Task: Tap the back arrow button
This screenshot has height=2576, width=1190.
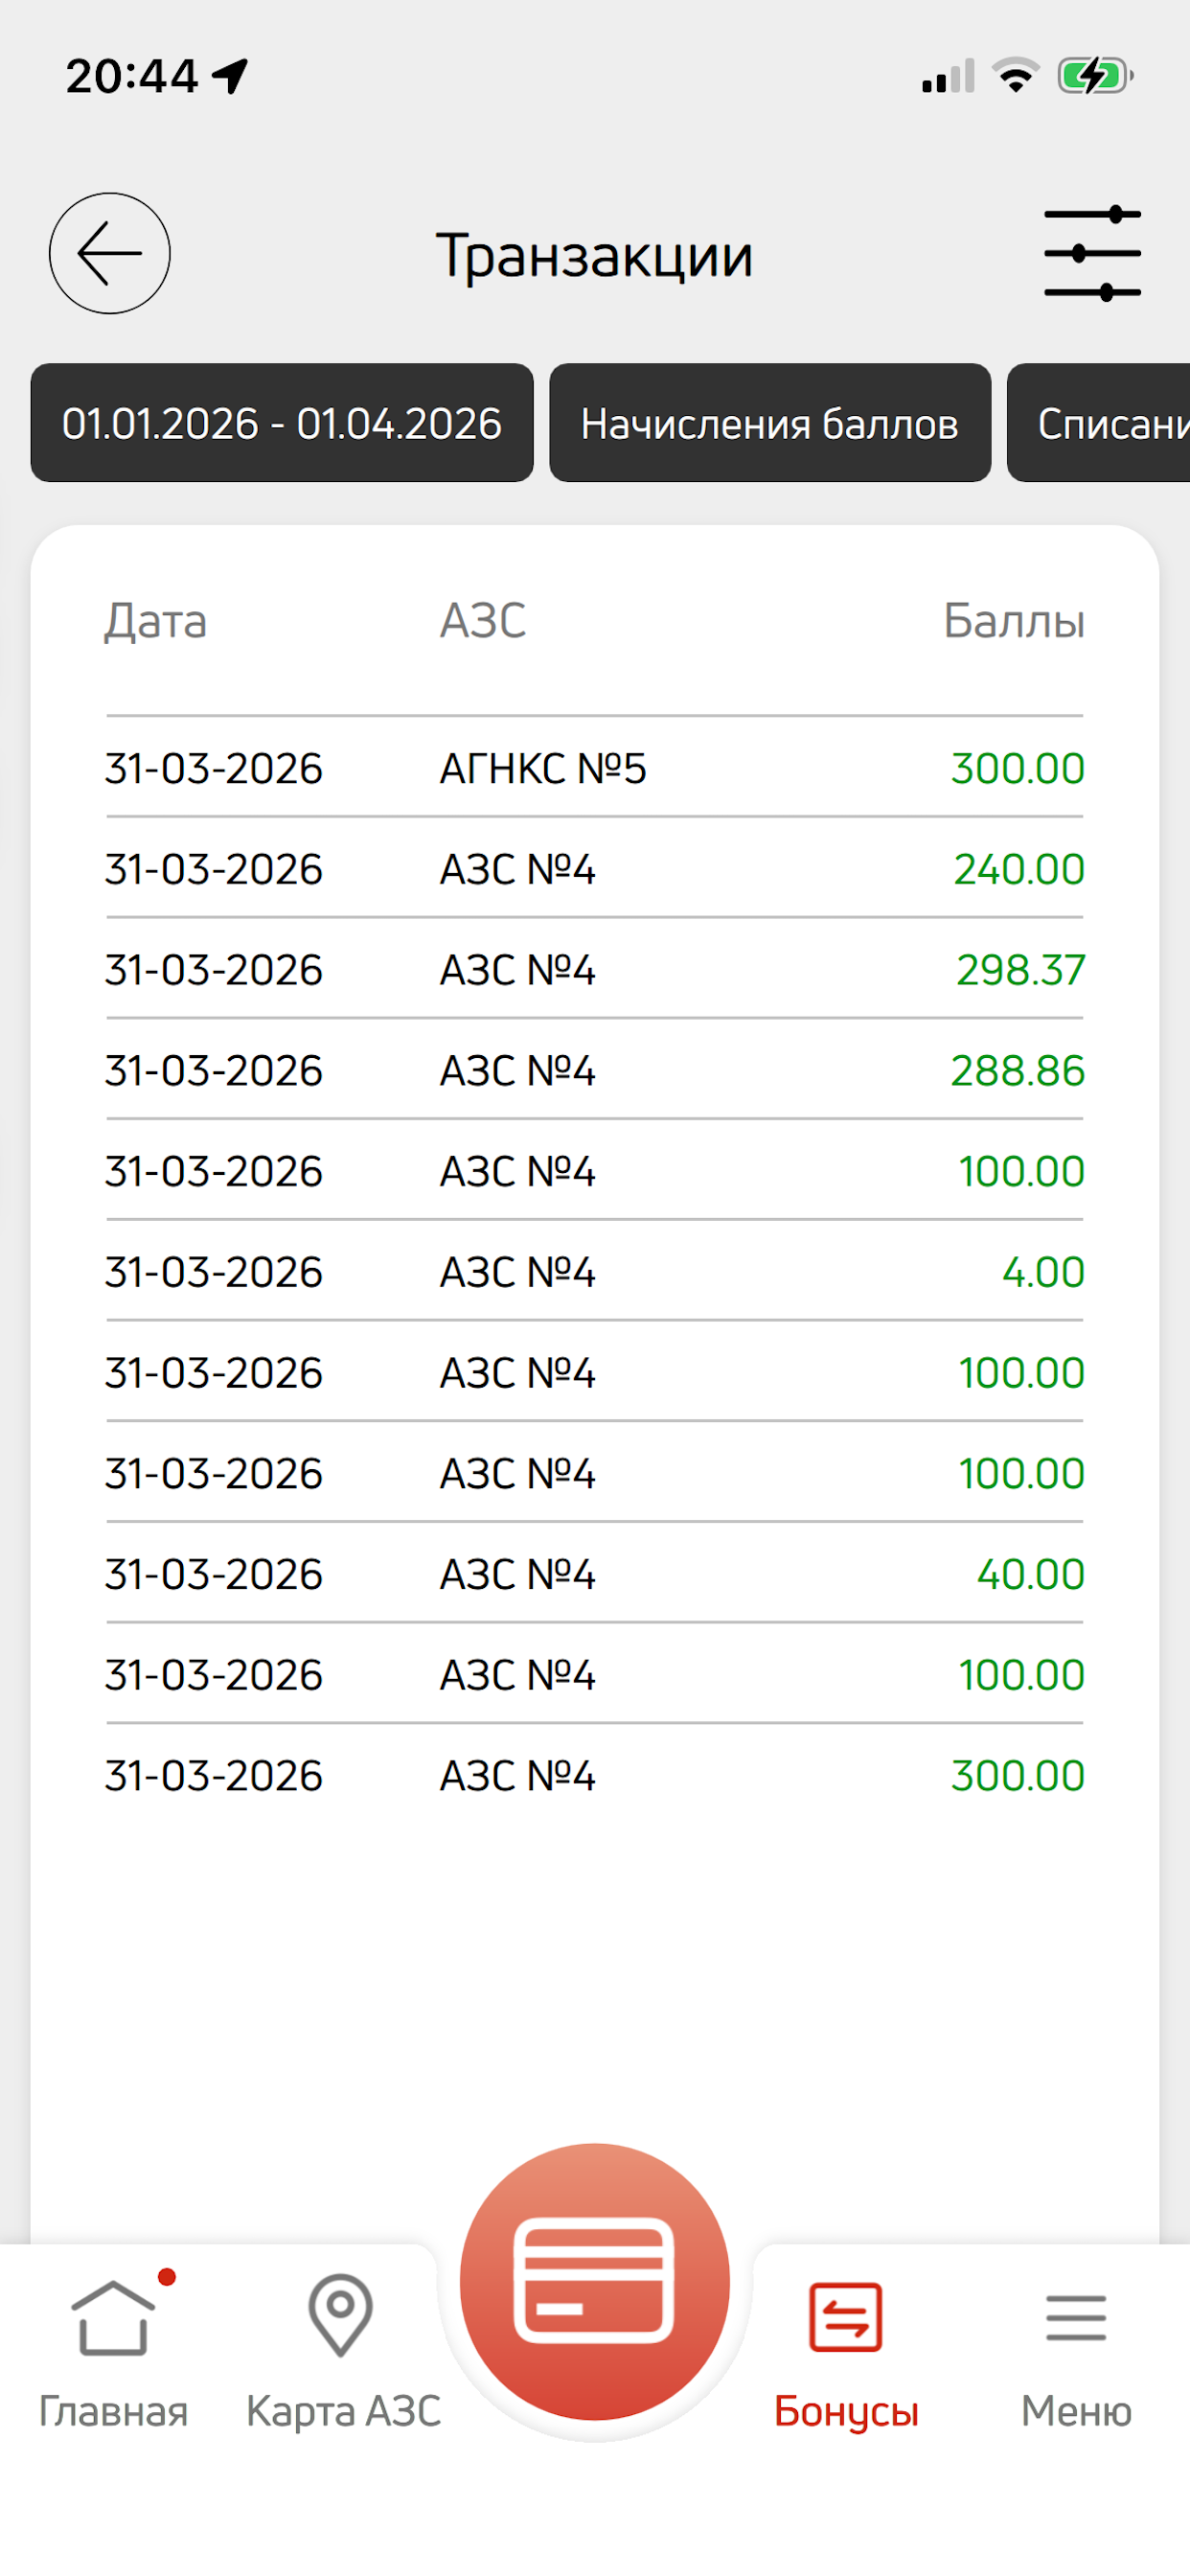Action: pyautogui.click(x=110, y=253)
